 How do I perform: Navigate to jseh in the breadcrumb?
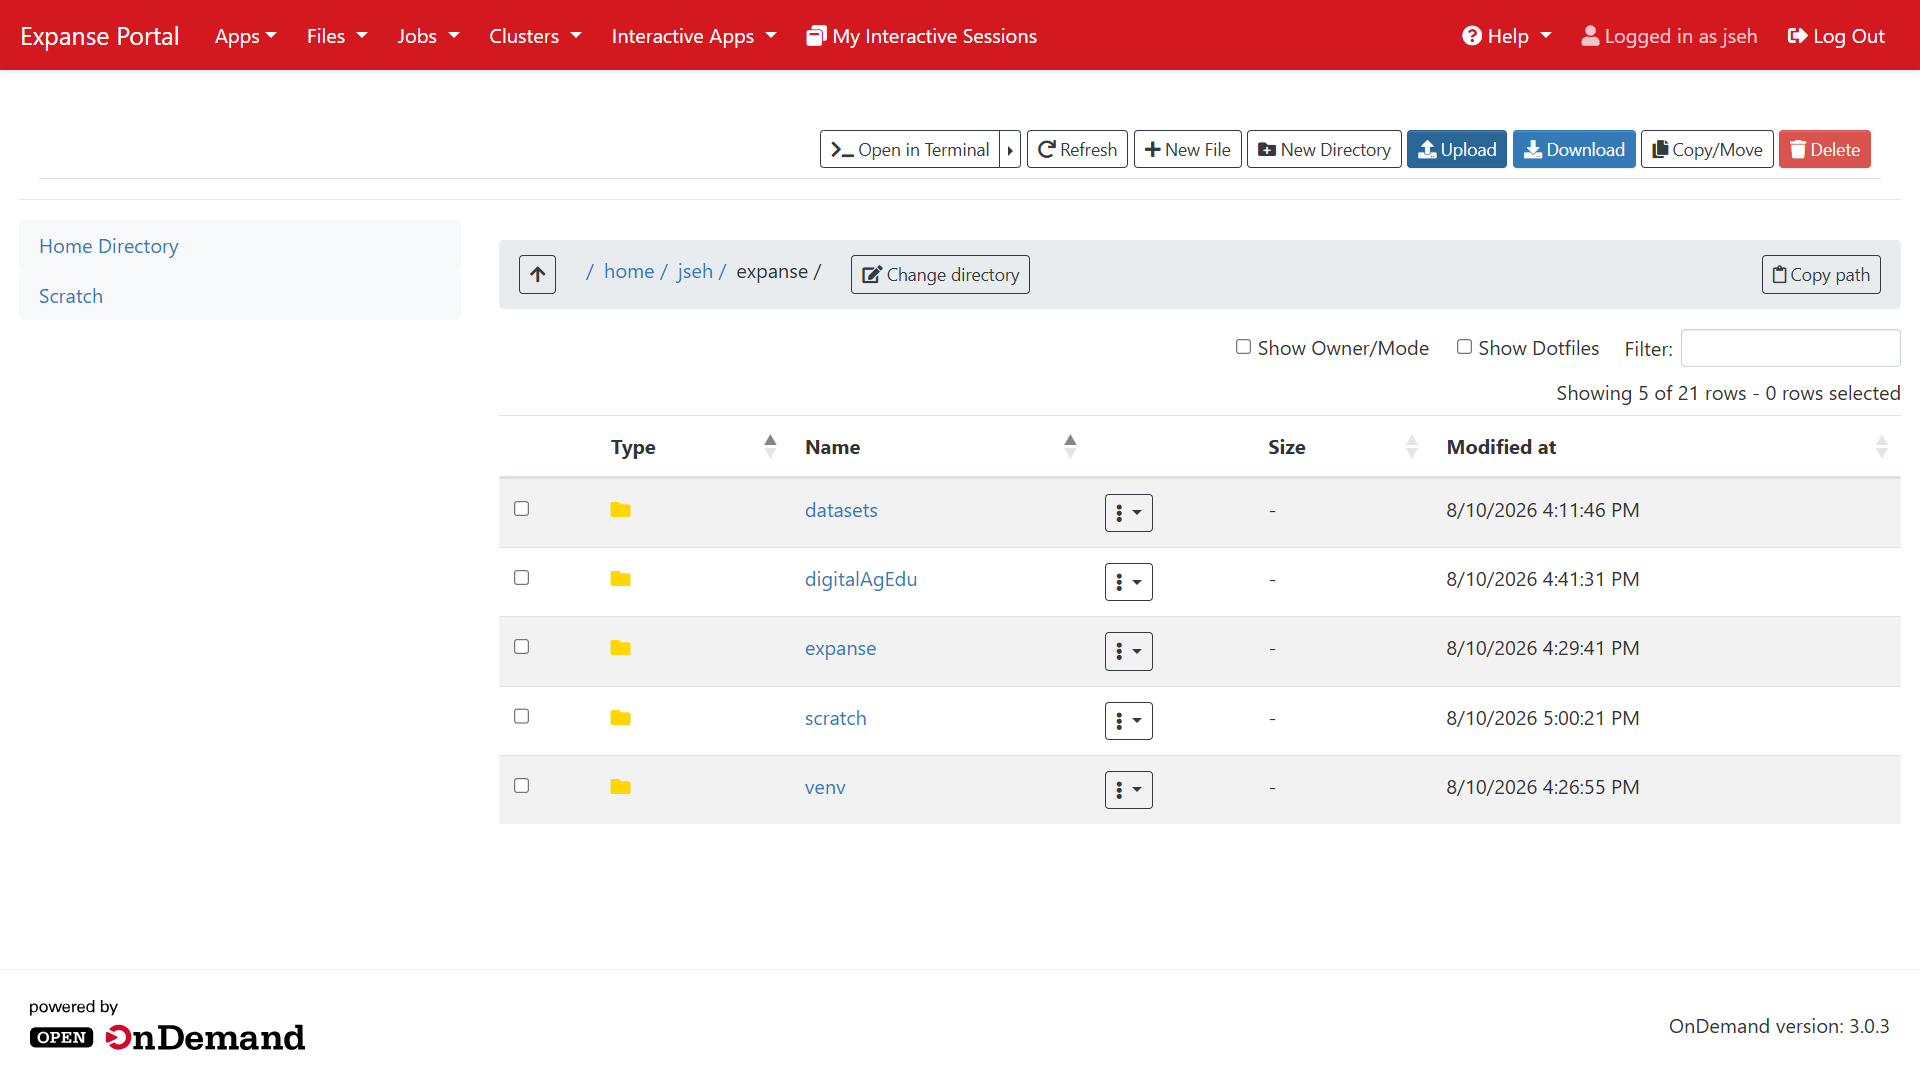click(x=695, y=271)
